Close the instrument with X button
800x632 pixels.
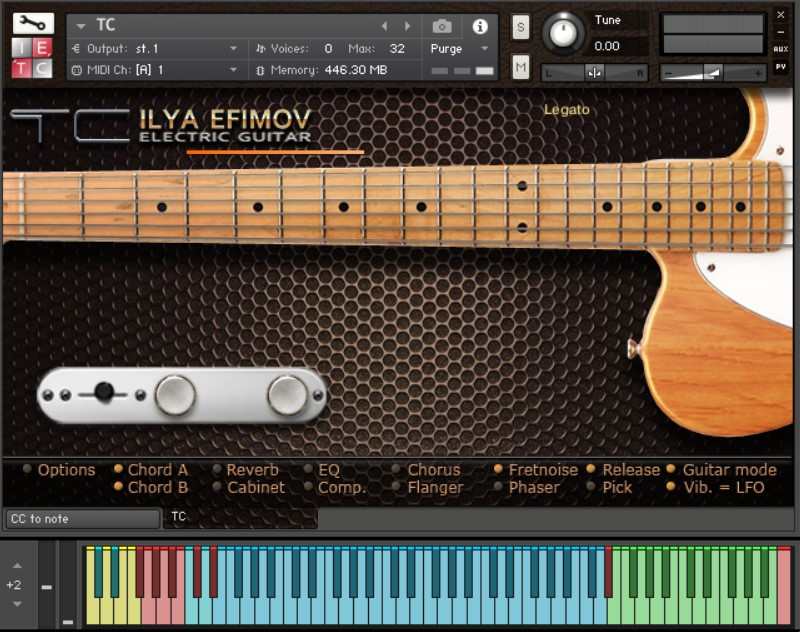click(781, 15)
